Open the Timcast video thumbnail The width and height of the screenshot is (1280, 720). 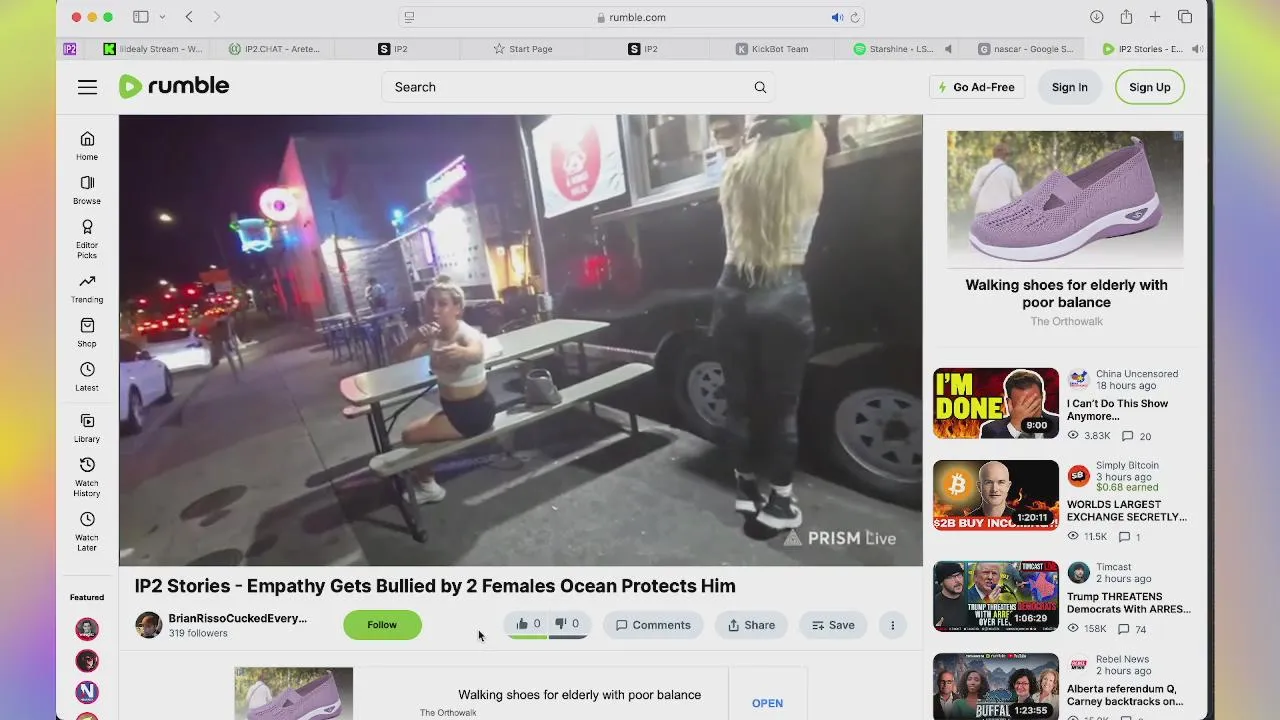[996, 597]
